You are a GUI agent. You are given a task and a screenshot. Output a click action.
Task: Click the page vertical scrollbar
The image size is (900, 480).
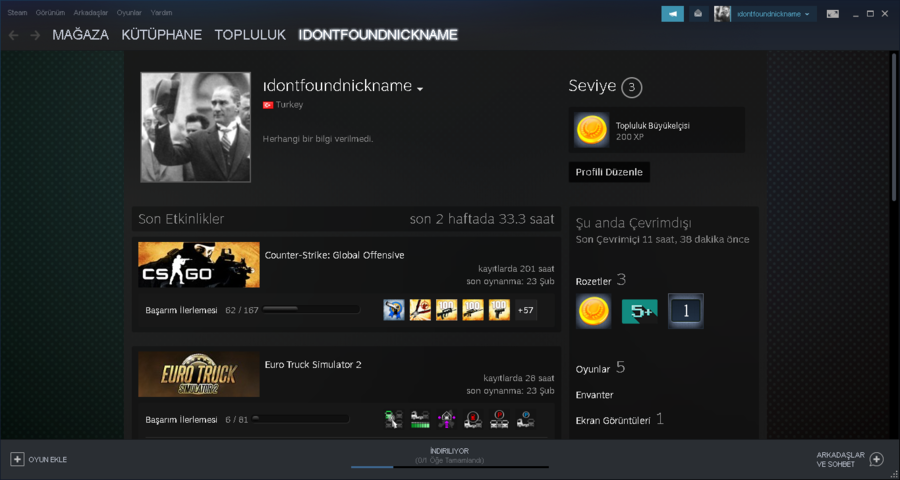[x=893, y=126]
